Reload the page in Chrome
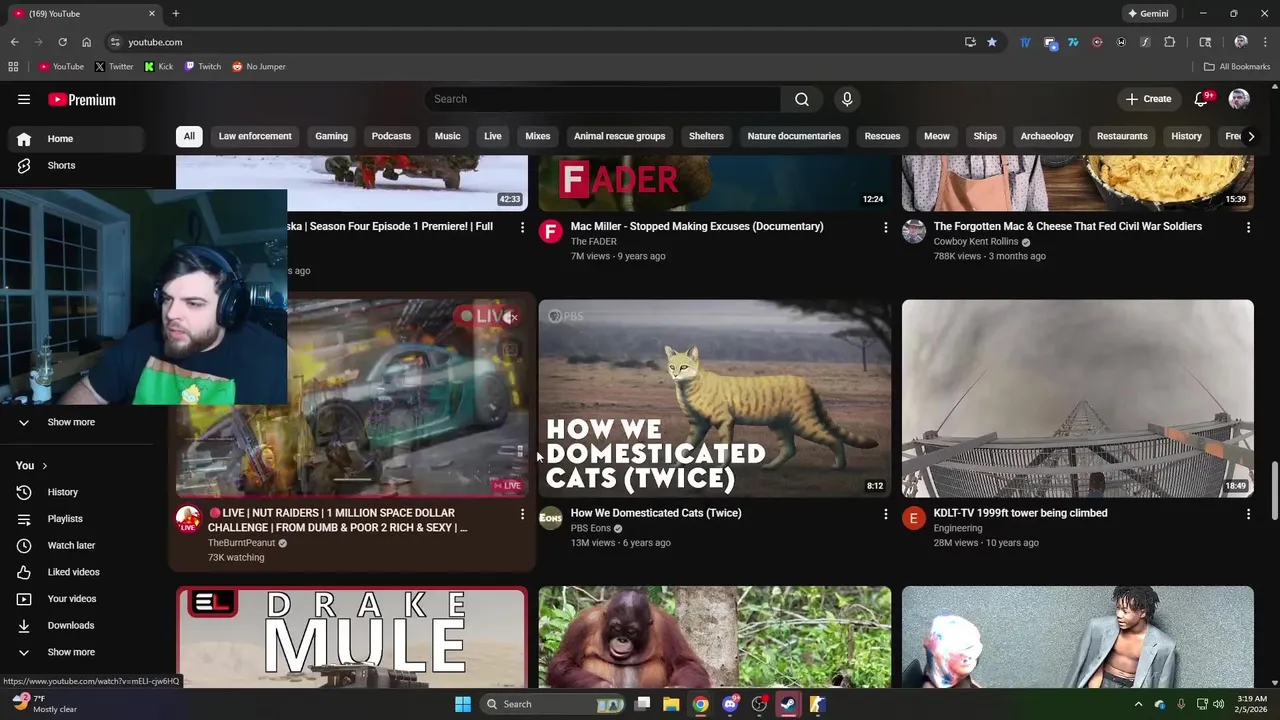The width and height of the screenshot is (1280, 720). [62, 42]
